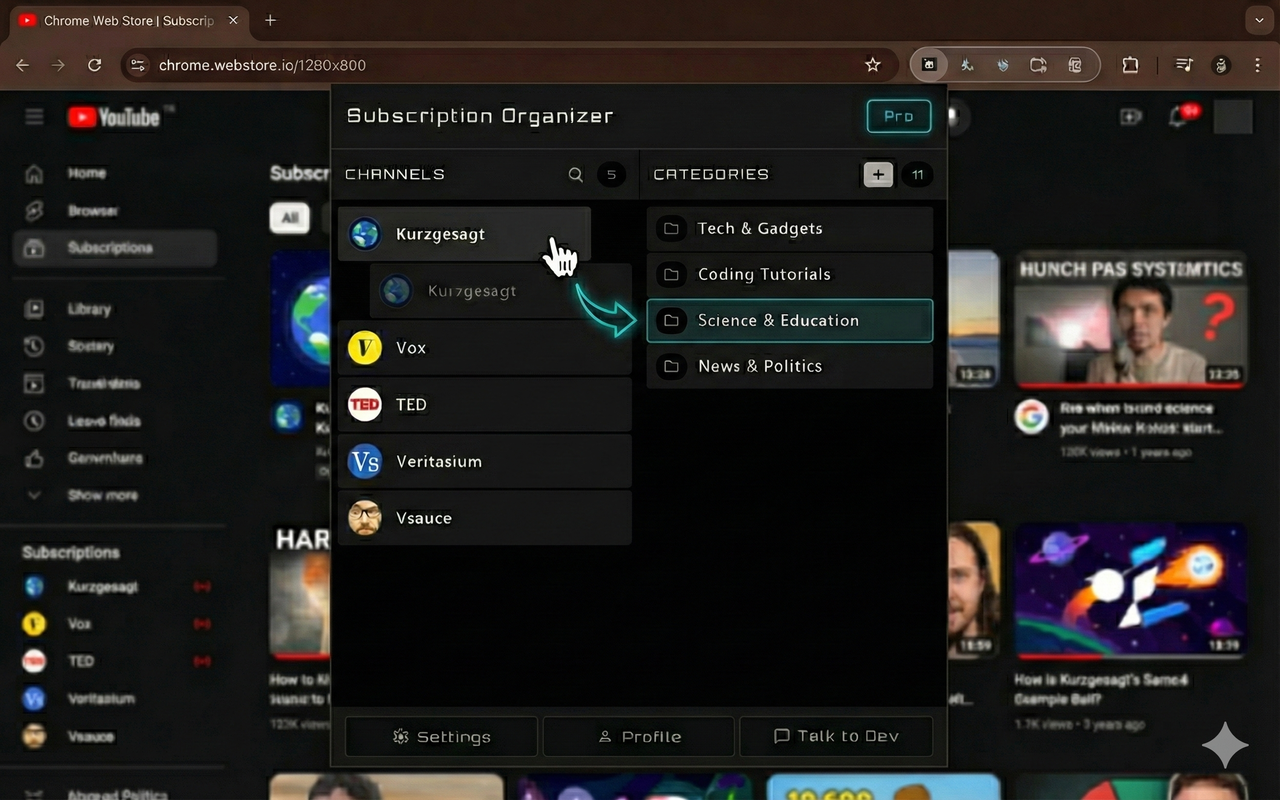Select the TED channel row

[x=485, y=404]
